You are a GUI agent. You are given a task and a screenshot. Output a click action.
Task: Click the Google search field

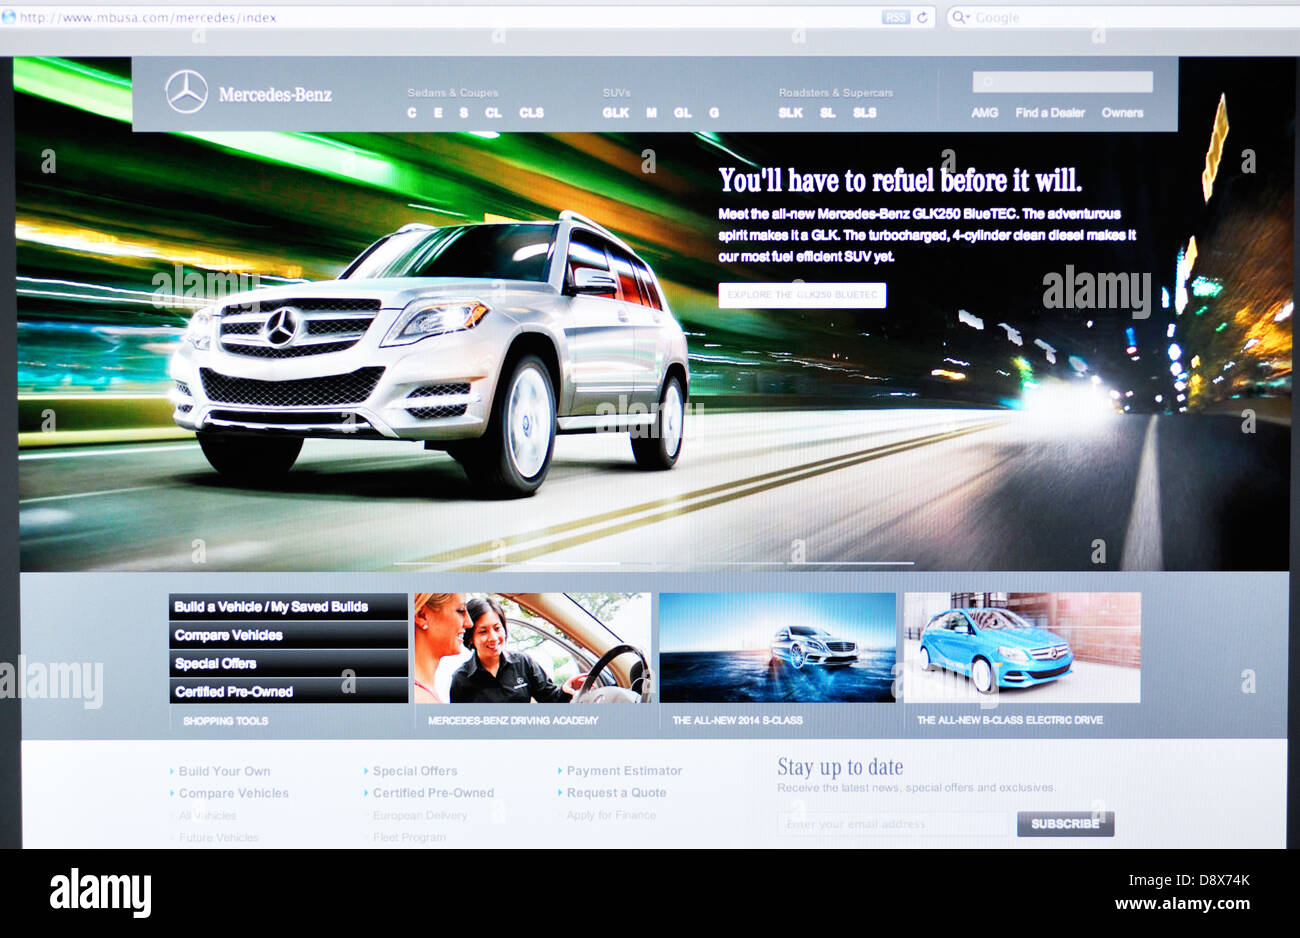pyautogui.click(x=1123, y=17)
